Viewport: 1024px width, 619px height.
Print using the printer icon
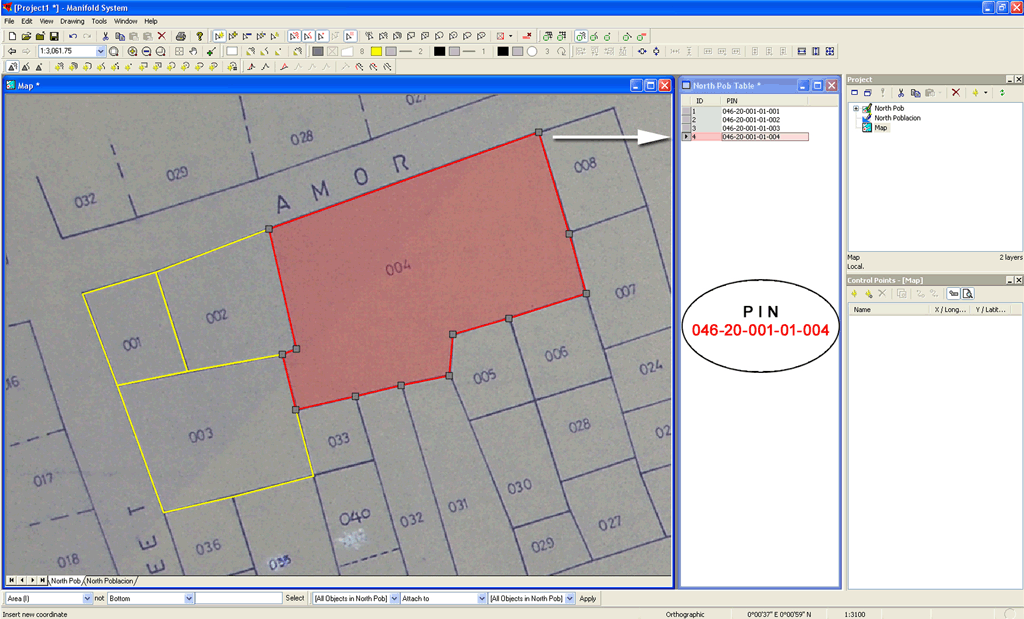coord(181,37)
